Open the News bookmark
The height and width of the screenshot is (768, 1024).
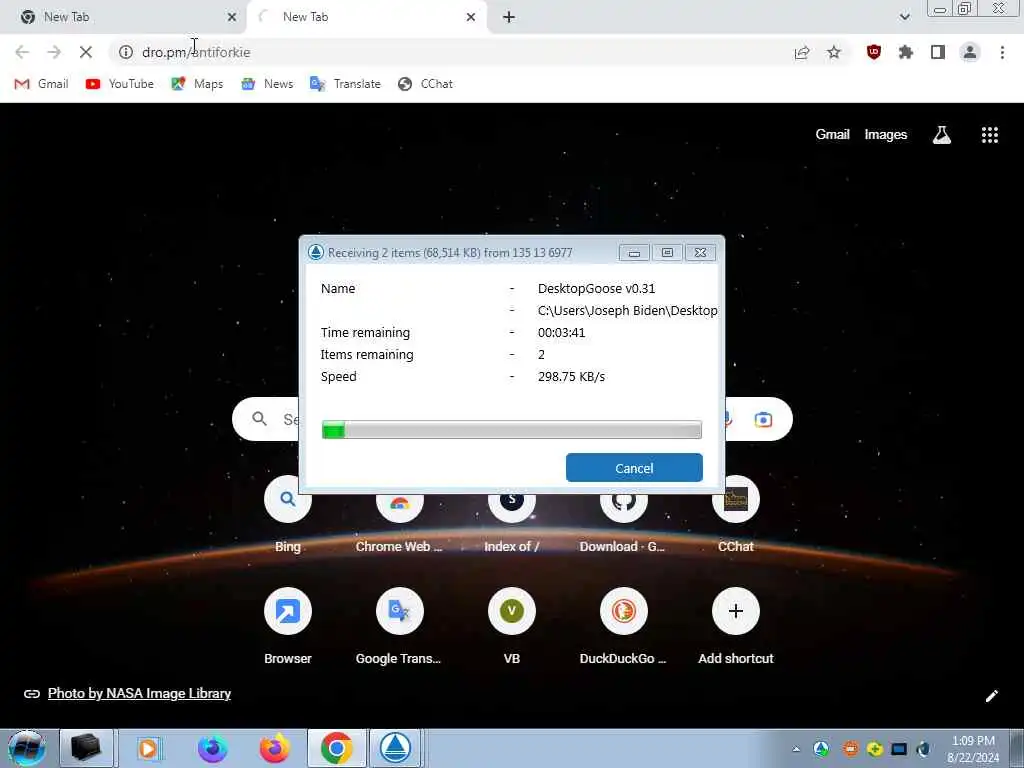point(267,84)
